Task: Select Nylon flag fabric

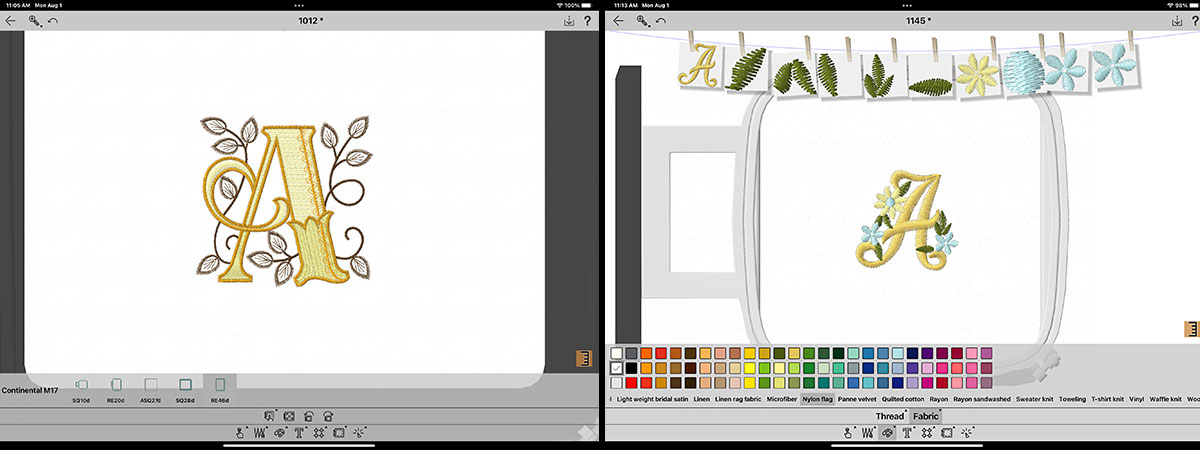Action: [817, 399]
